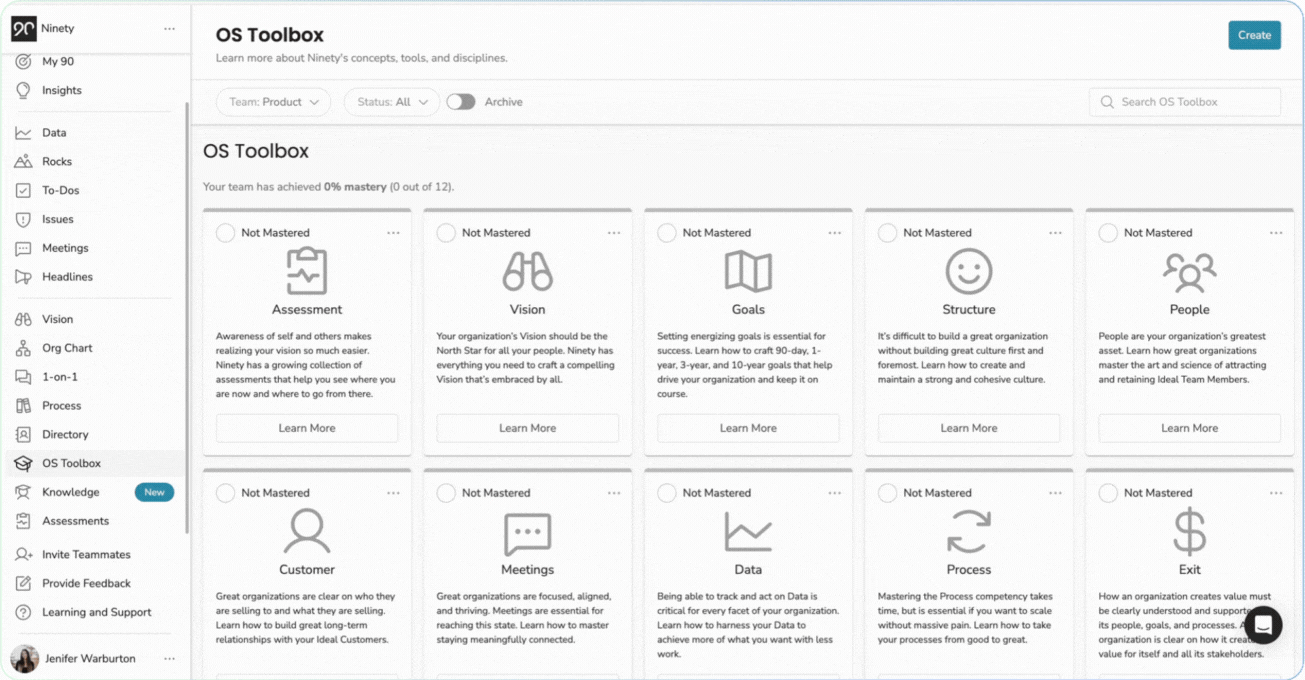The width and height of the screenshot is (1305, 680).
Task: Open options menu on People card
Action: (x=1276, y=233)
